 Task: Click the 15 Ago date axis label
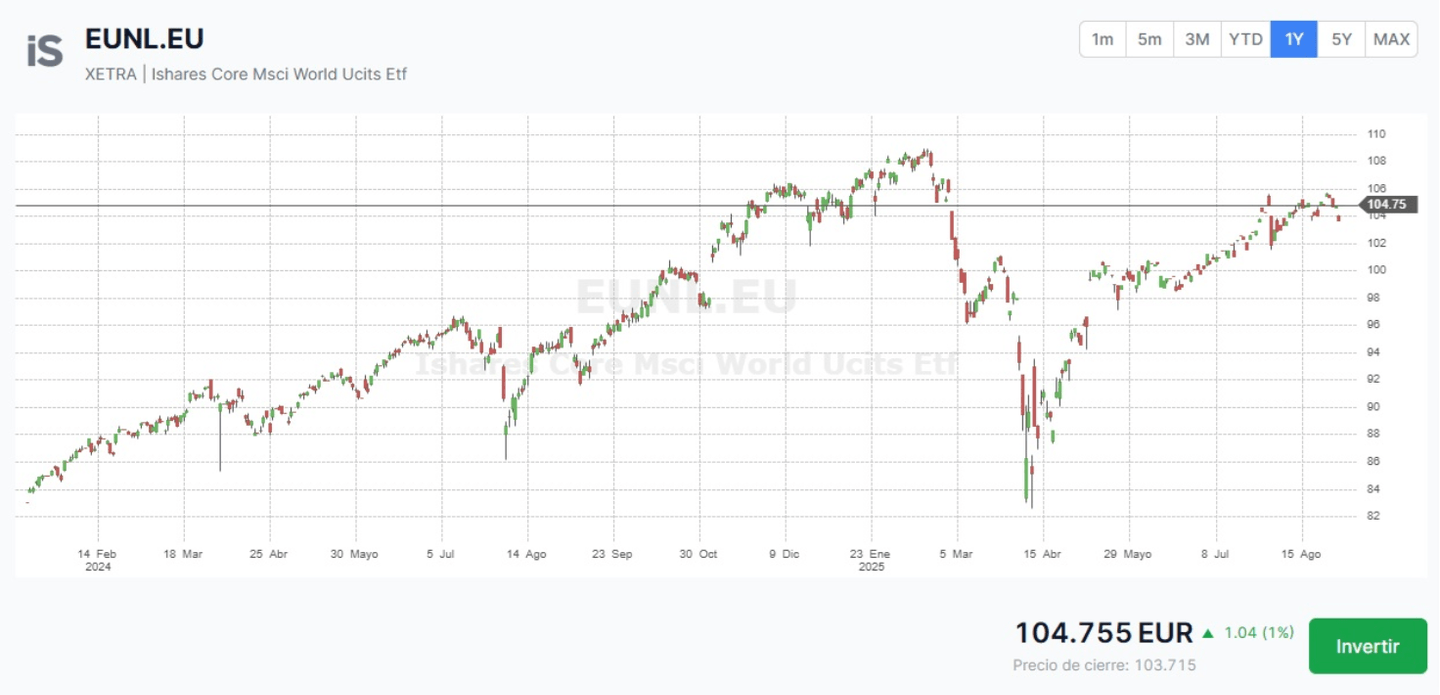click(1302, 553)
